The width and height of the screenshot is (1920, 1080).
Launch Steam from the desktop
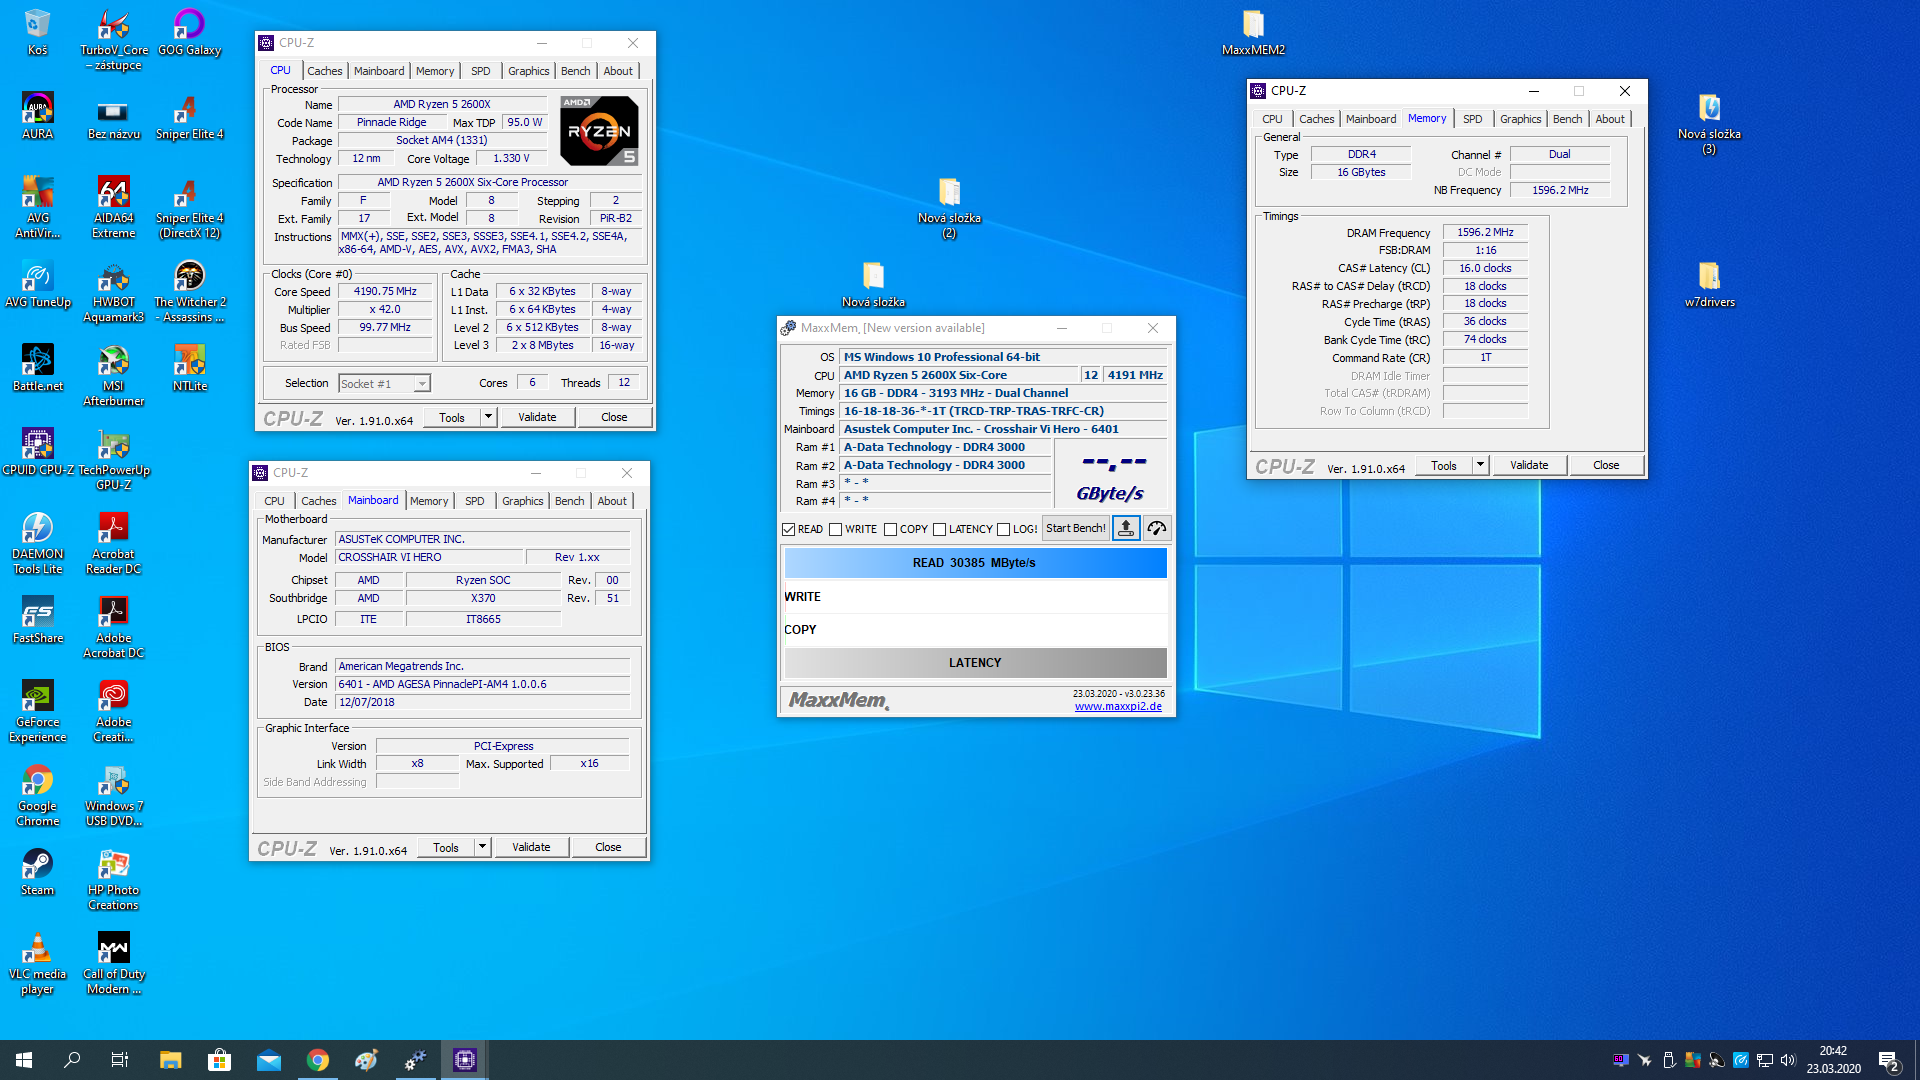37,872
